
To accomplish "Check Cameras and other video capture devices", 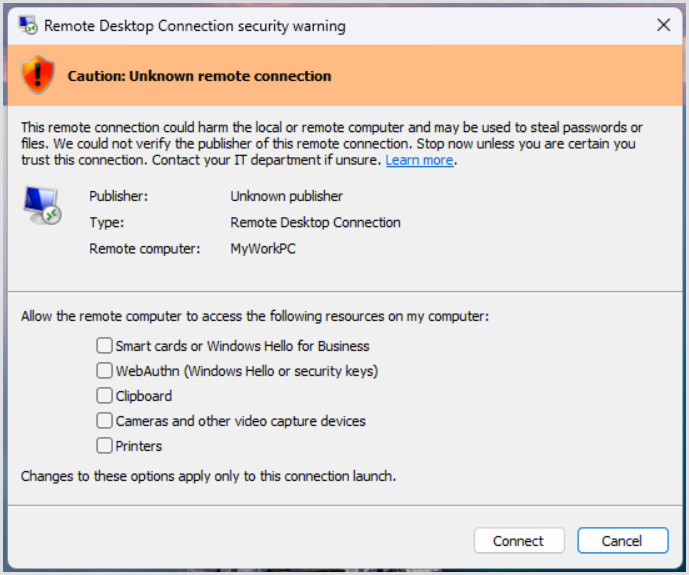I will click(x=105, y=421).
